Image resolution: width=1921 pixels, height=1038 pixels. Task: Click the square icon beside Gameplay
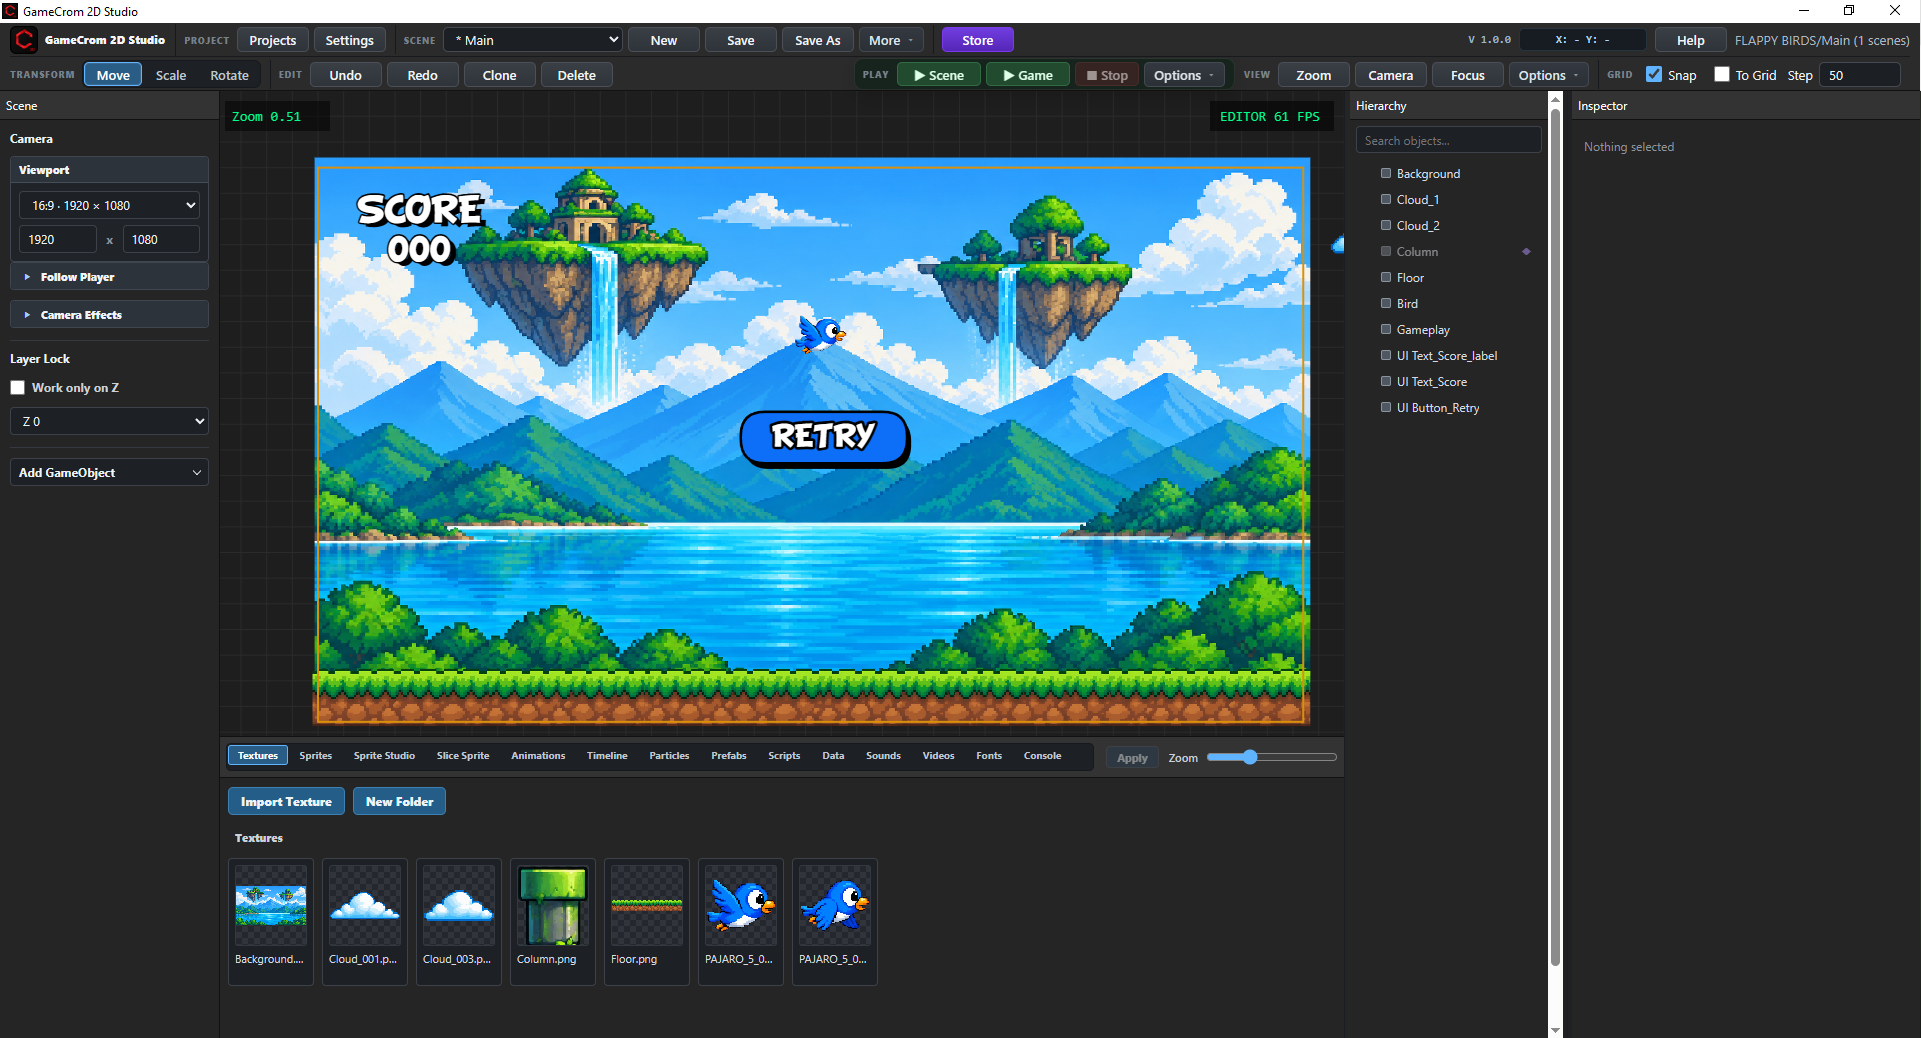1386,329
